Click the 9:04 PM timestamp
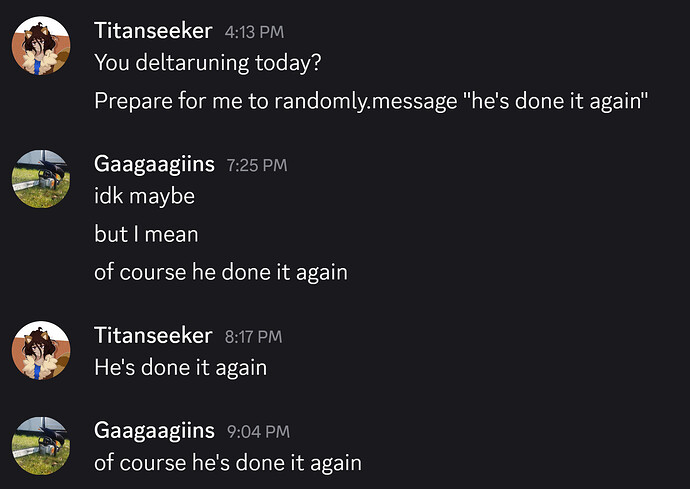This screenshot has width=690, height=489. tap(258, 432)
